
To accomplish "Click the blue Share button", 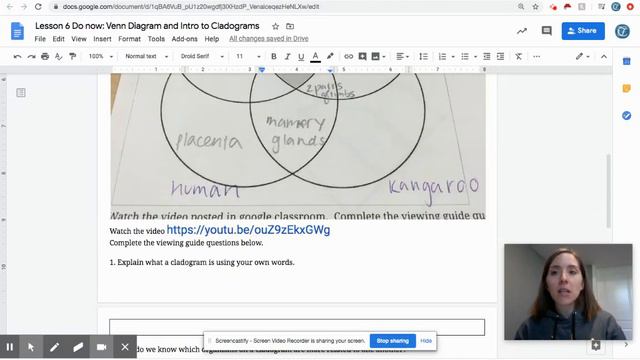I will click(583, 31).
